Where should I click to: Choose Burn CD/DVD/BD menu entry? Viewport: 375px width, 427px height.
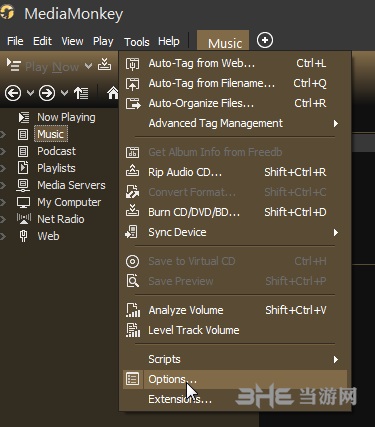tap(235, 212)
